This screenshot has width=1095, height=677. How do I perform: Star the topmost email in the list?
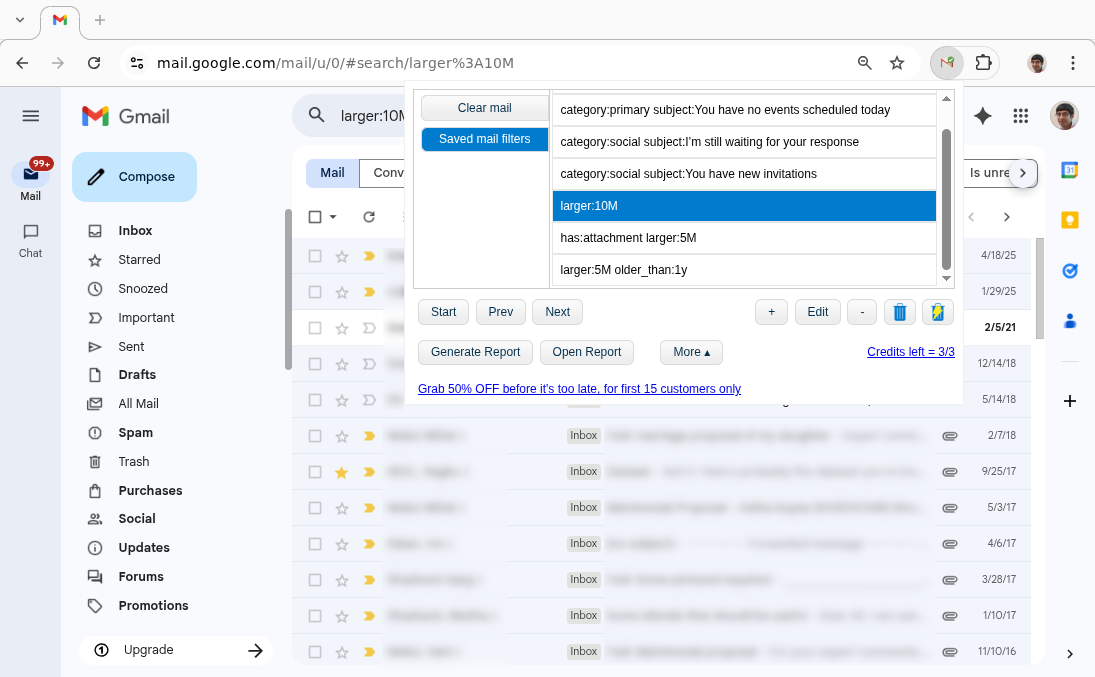pyautogui.click(x=341, y=255)
